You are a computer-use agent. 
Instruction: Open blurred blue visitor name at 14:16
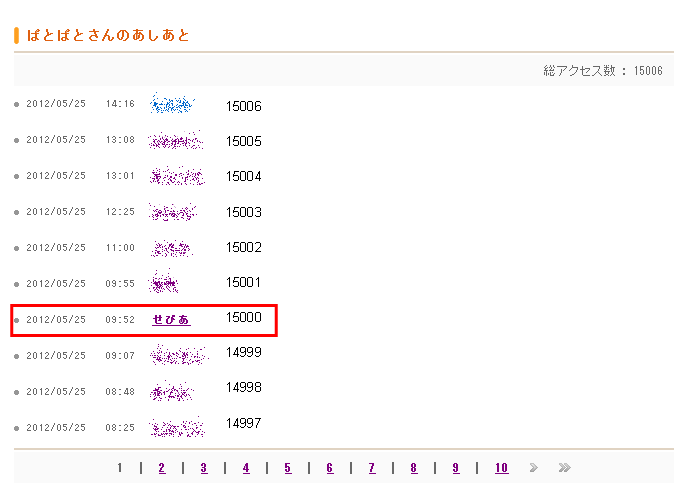[x=171, y=104]
